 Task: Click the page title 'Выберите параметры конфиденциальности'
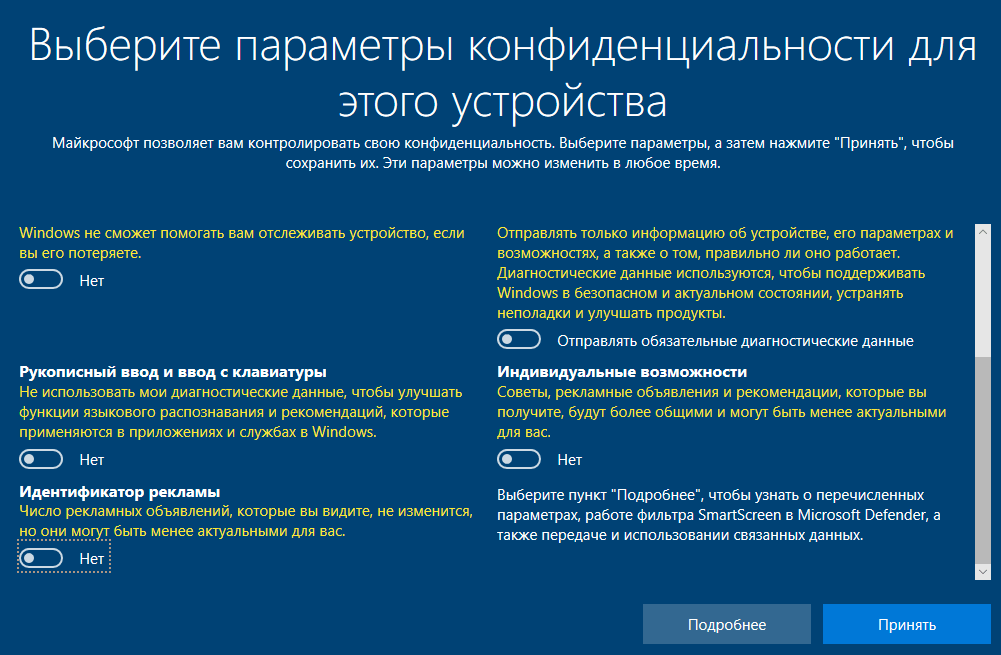[502, 73]
